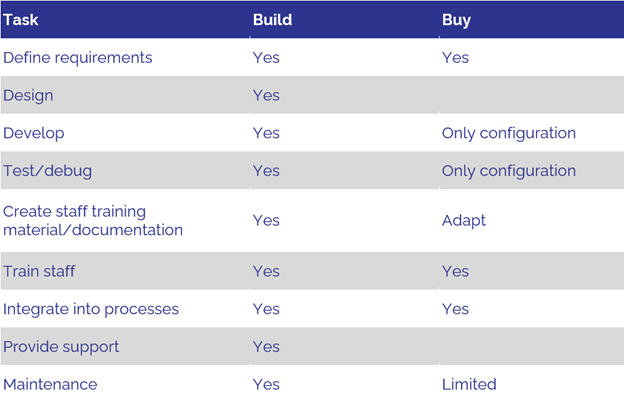This screenshot has width=624, height=404.
Task: Click Only configuration in Develop row
Action: 509,133
